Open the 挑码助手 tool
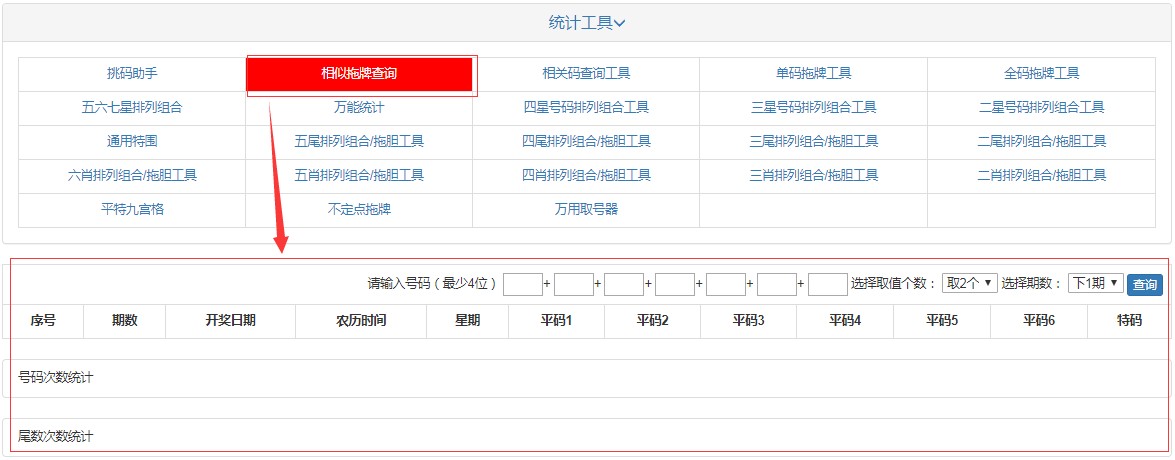This screenshot has width=1175, height=460. (x=132, y=73)
